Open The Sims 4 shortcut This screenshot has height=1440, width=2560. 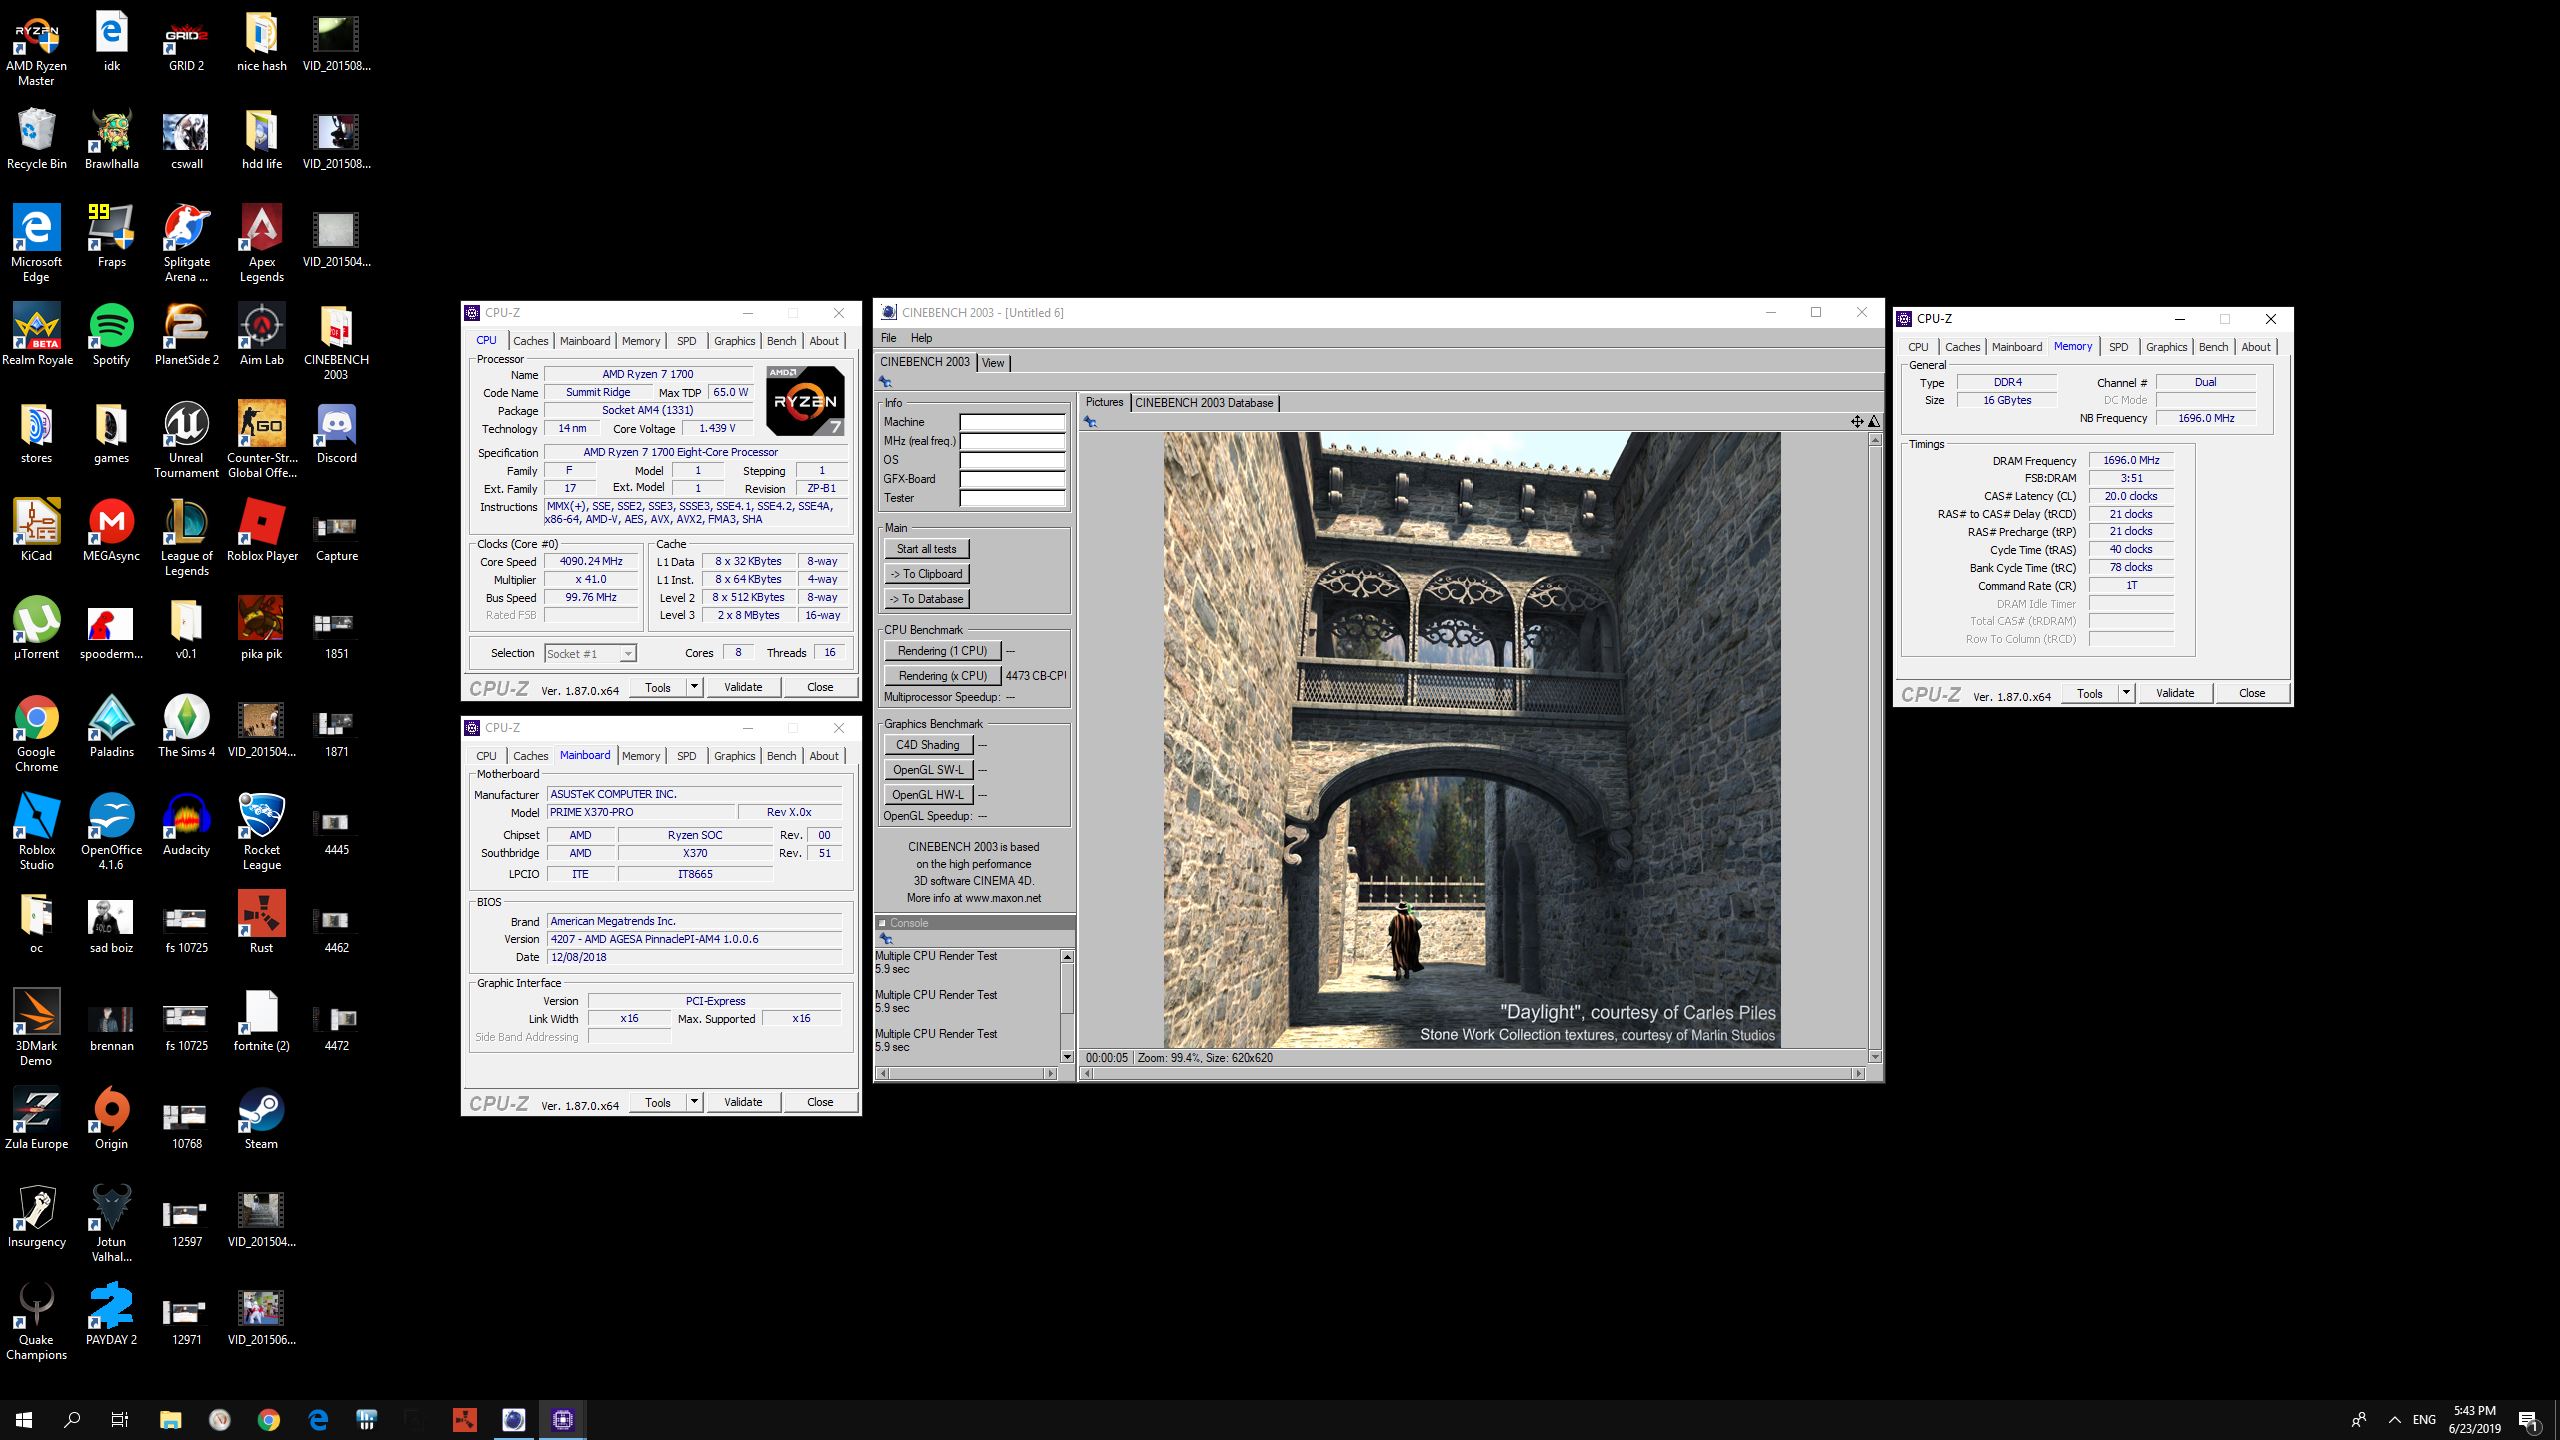tap(186, 728)
